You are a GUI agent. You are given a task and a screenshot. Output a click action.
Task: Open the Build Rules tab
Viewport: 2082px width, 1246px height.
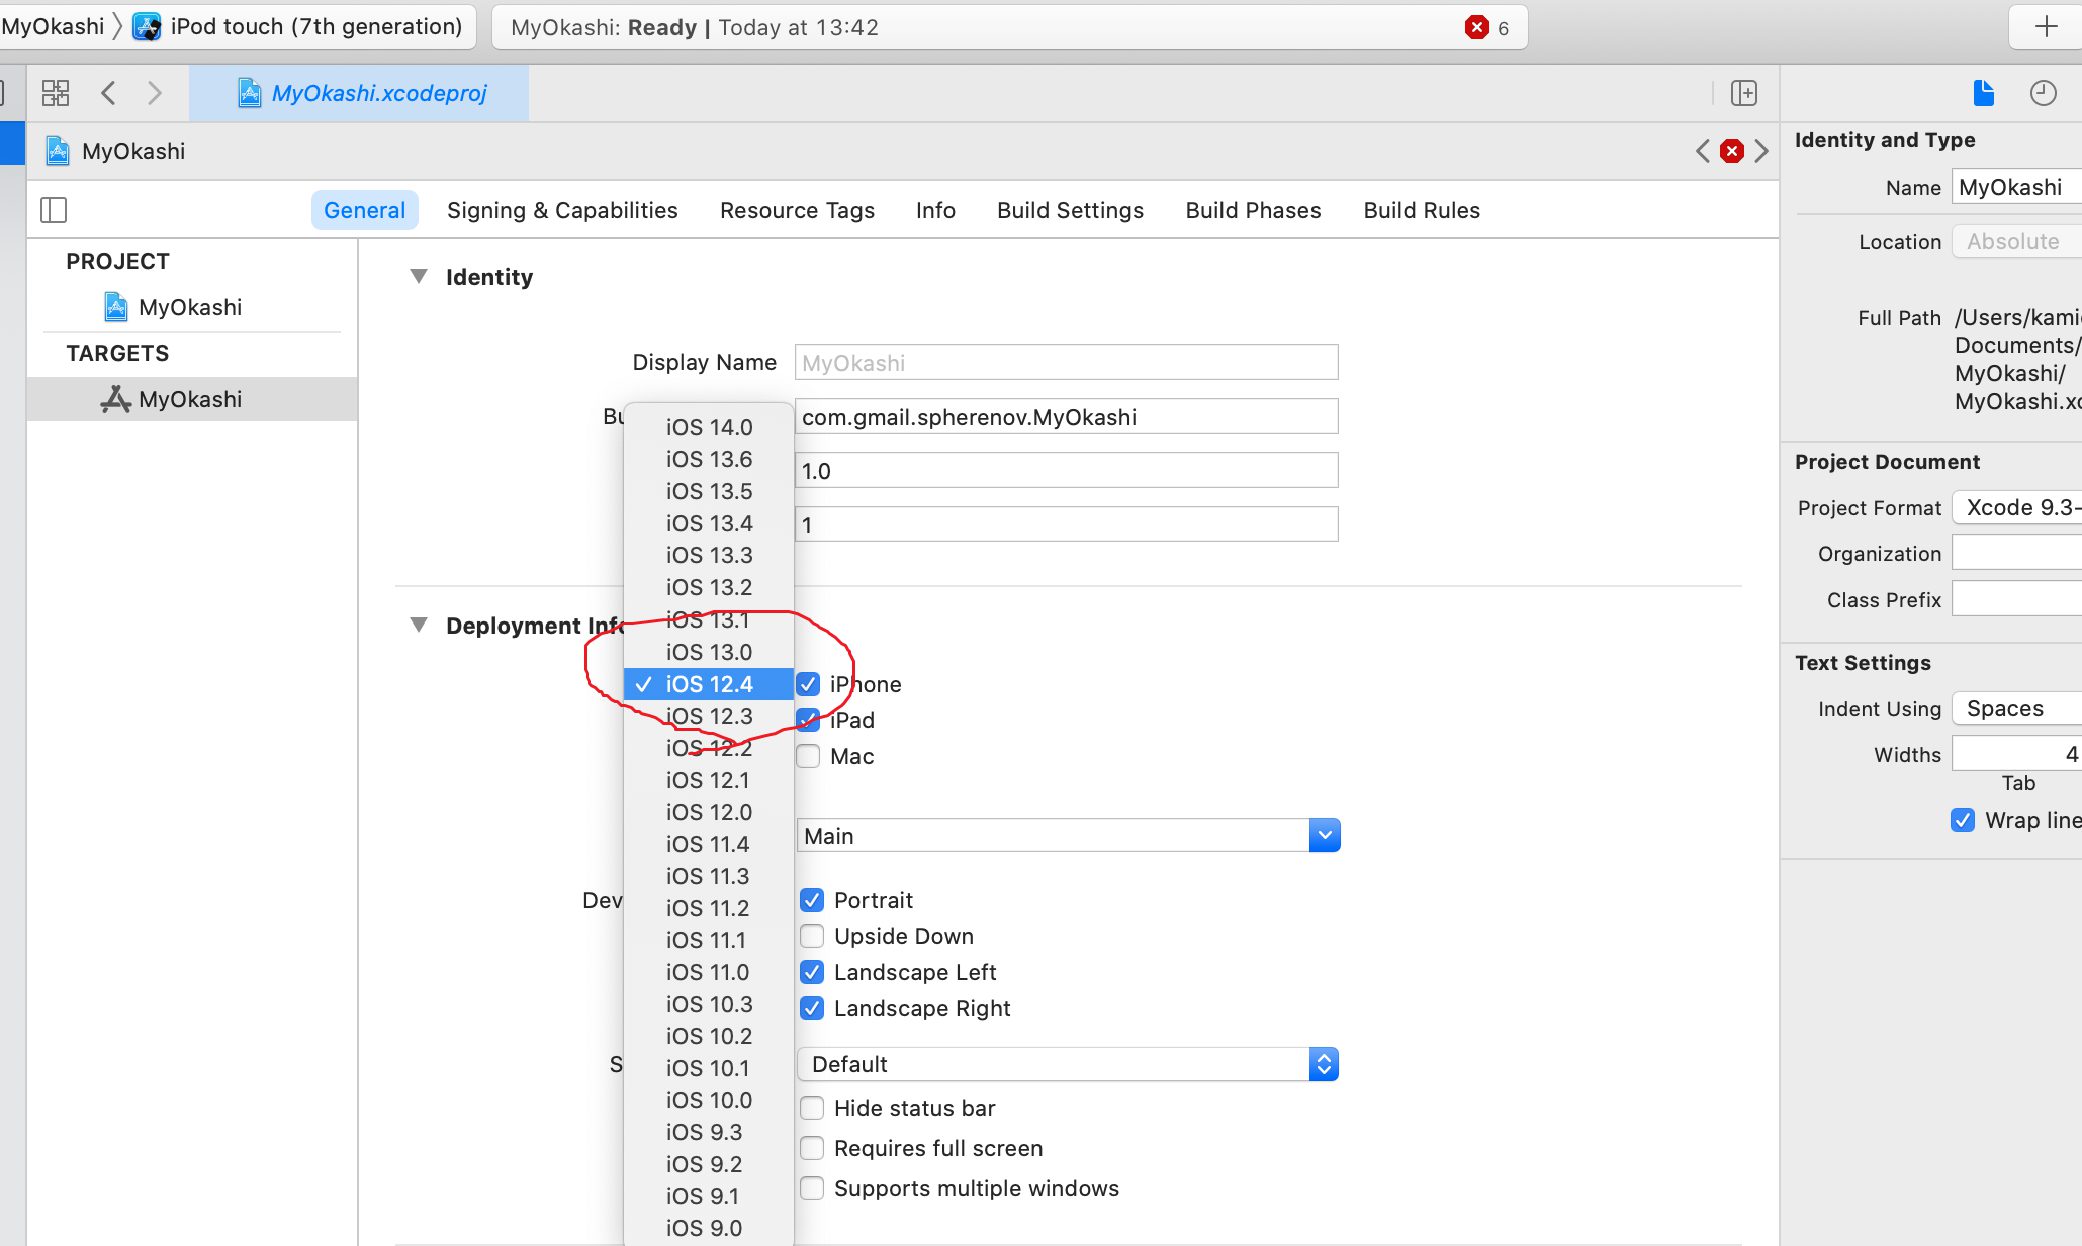coord(1421,210)
